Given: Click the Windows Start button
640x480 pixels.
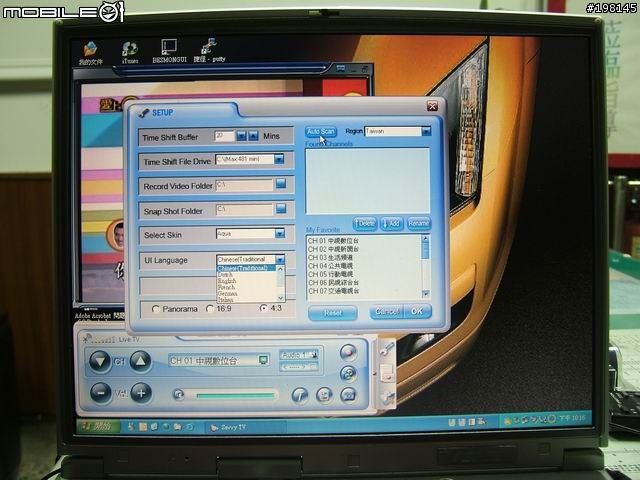Looking at the screenshot, I should coord(98,427).
